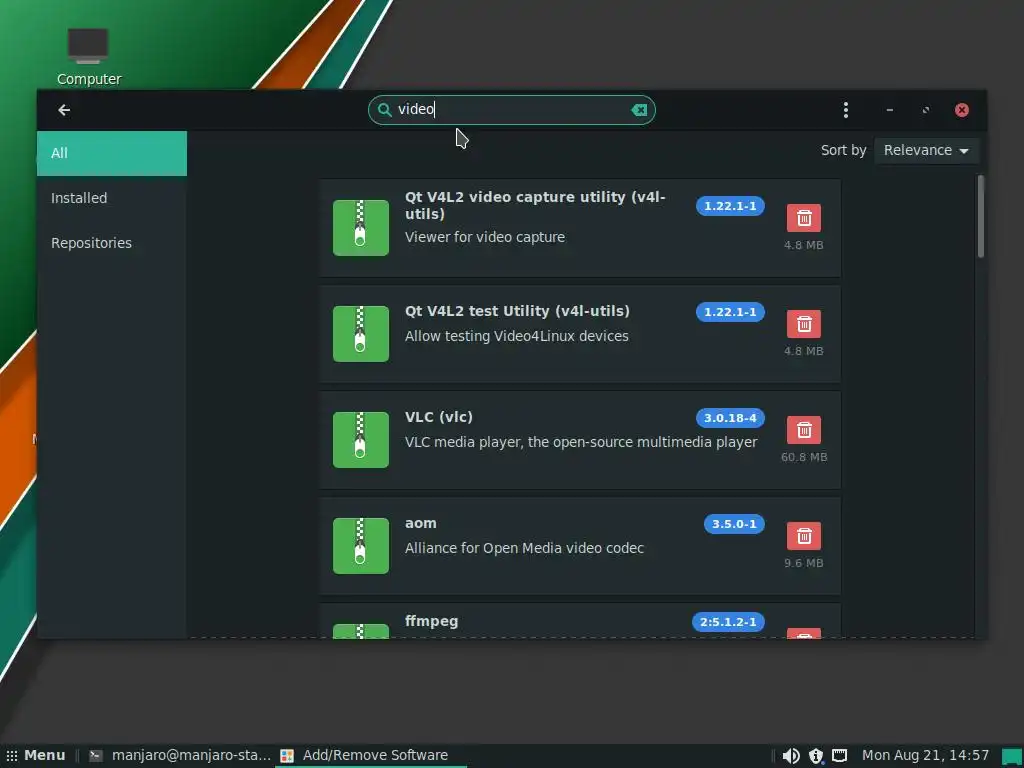Screen dimensions: 1024x768
Task: Go back using the back arrow
Action: pos(64,110)
